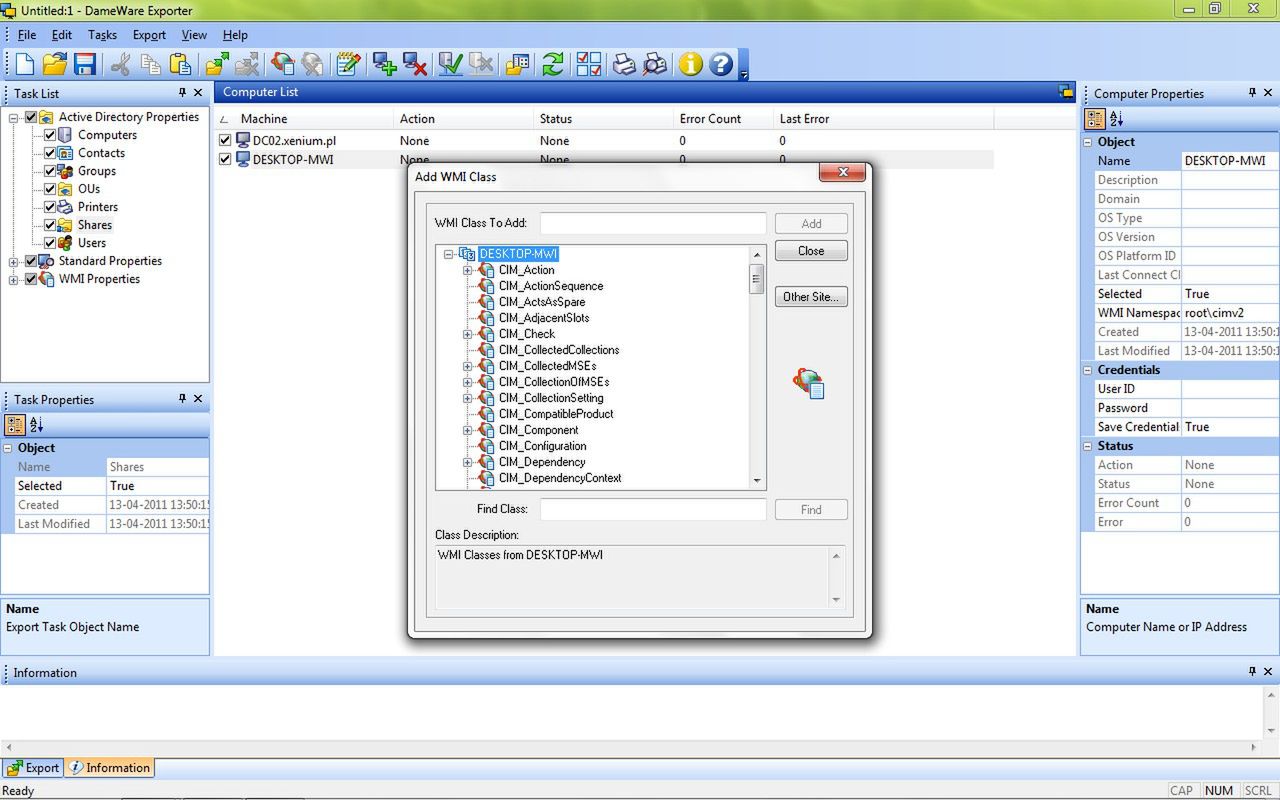Image resolution: width=1280 pixels, height=800 pixels.
Task: Click Categorized view icon in Task Properties
Action: coord(16,425)
